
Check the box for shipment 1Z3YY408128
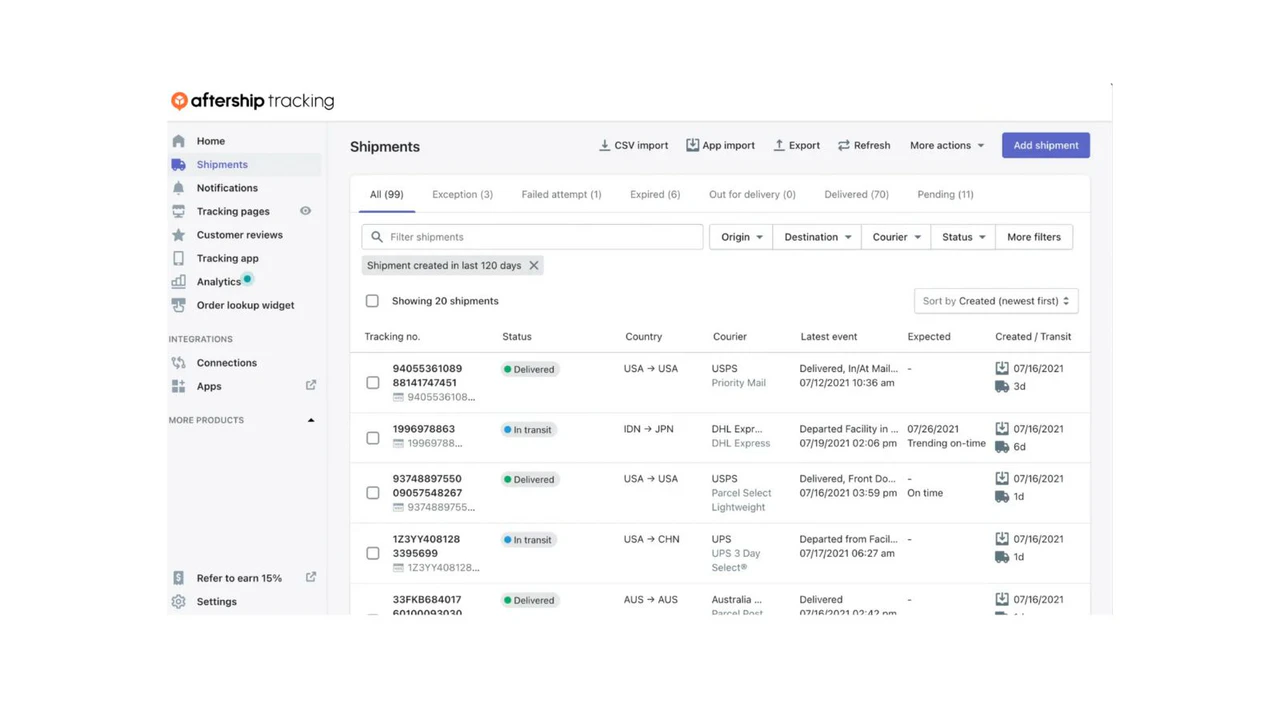point(372,553)
